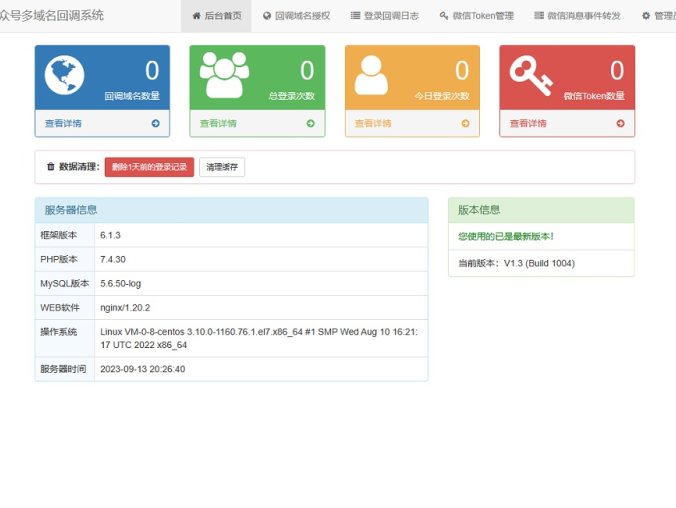This screenshot has height=508, width=676.
Task: Click the MySQL版本 row label
Action: pyautogui.click(x=65, y=284)
